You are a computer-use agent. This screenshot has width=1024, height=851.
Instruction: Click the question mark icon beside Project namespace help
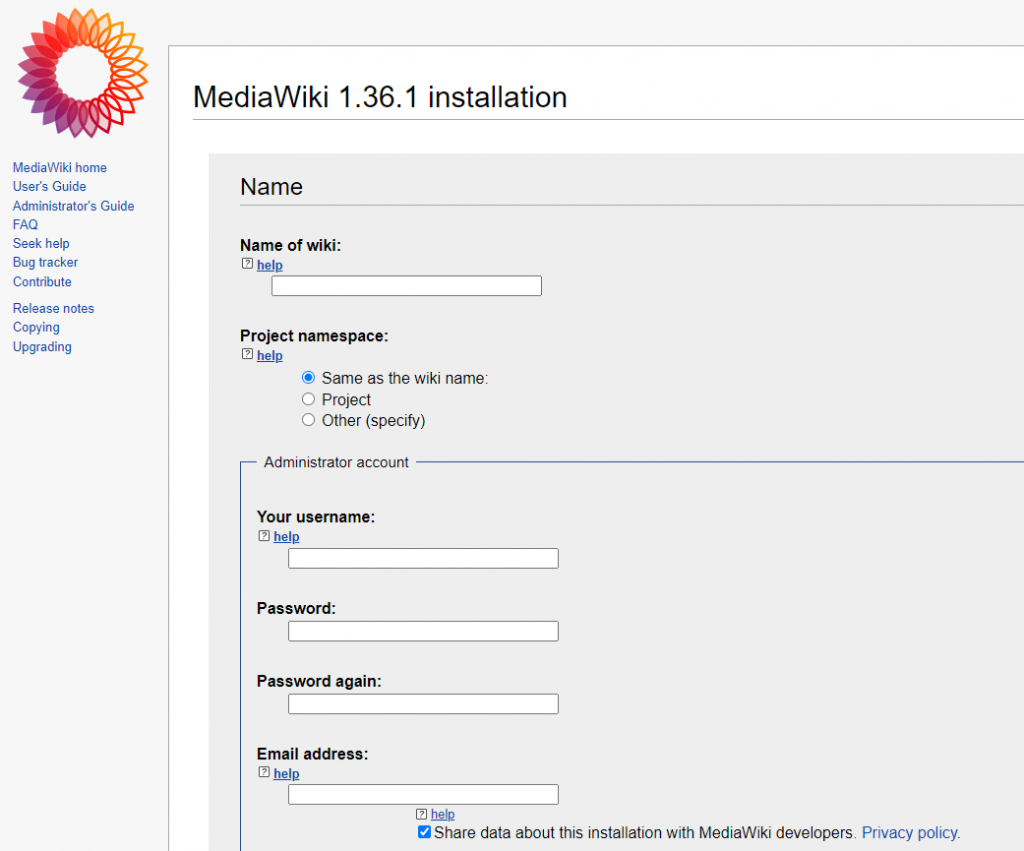pyautogui.click(x=246, y=354)
